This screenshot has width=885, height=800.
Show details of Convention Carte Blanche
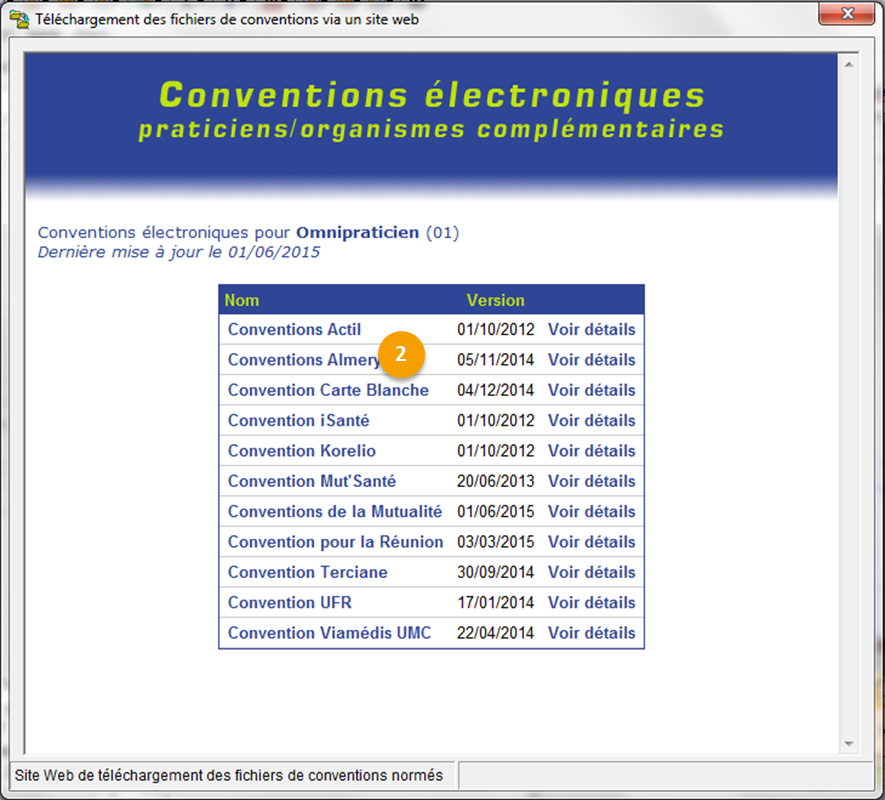tap(592, 391)
